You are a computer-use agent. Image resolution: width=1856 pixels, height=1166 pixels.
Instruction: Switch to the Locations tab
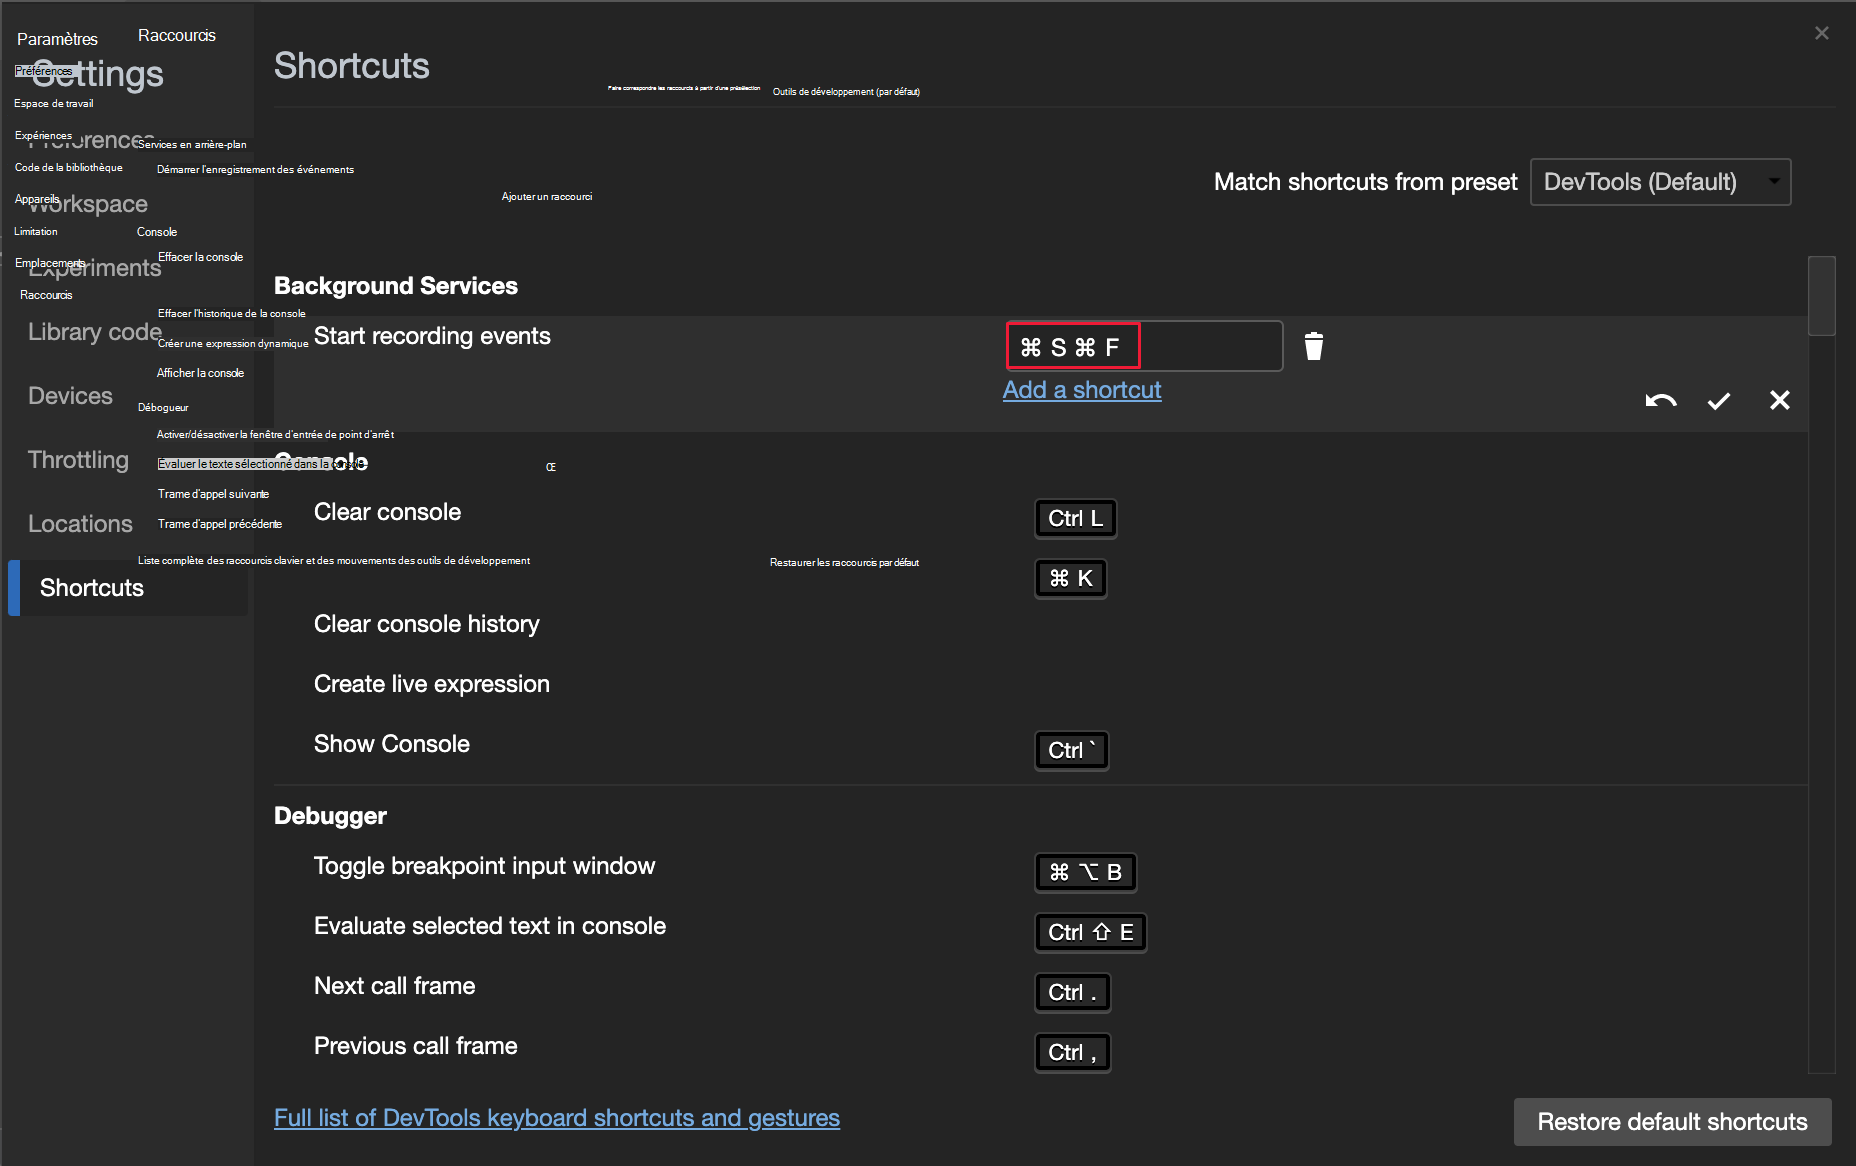80,524
